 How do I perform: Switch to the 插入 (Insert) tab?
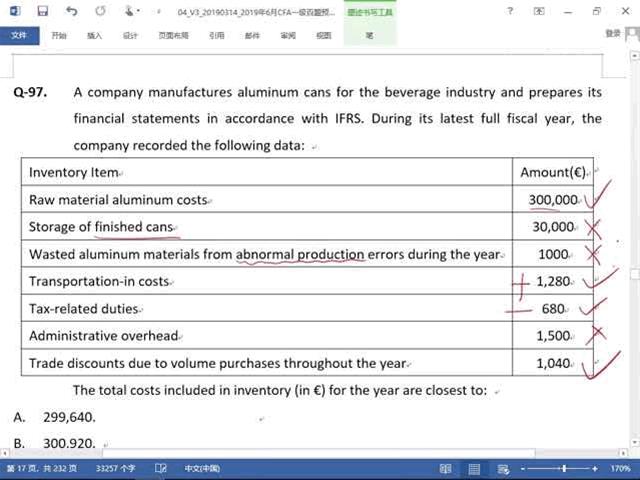pyautogui.click(x=94, y=36)
